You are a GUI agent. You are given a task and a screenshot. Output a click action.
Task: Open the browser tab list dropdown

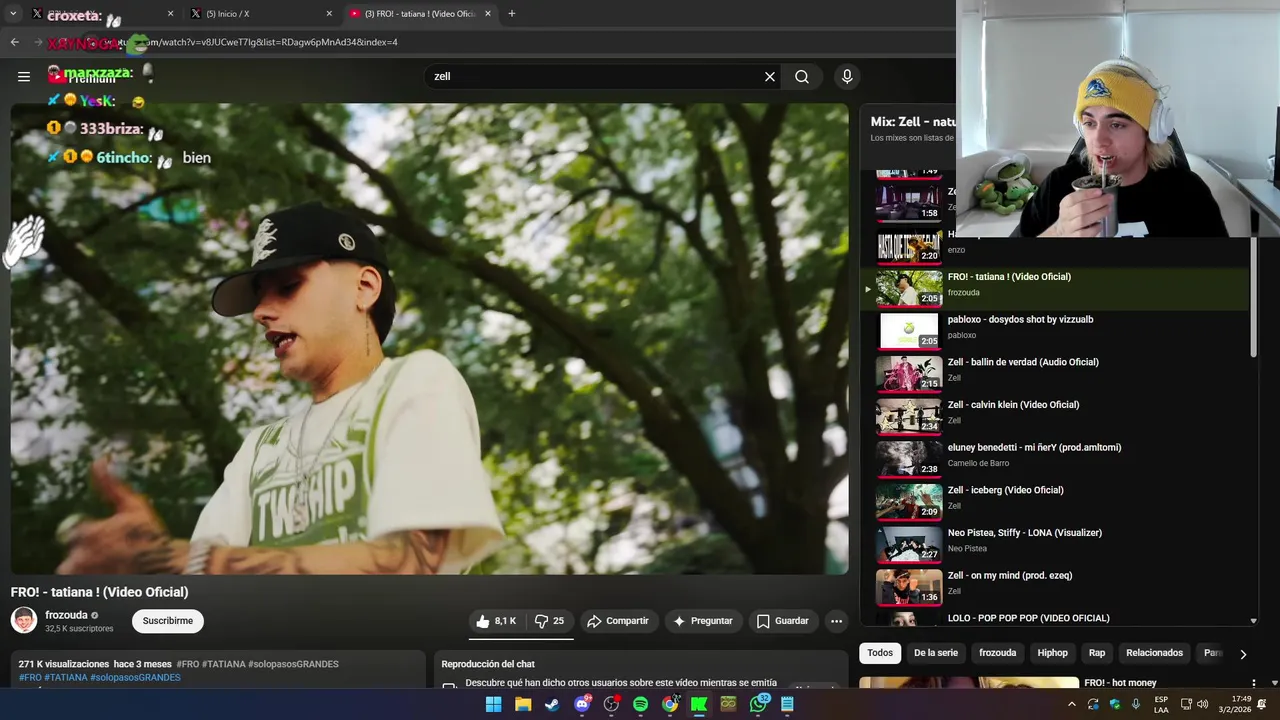pos(13,14)
